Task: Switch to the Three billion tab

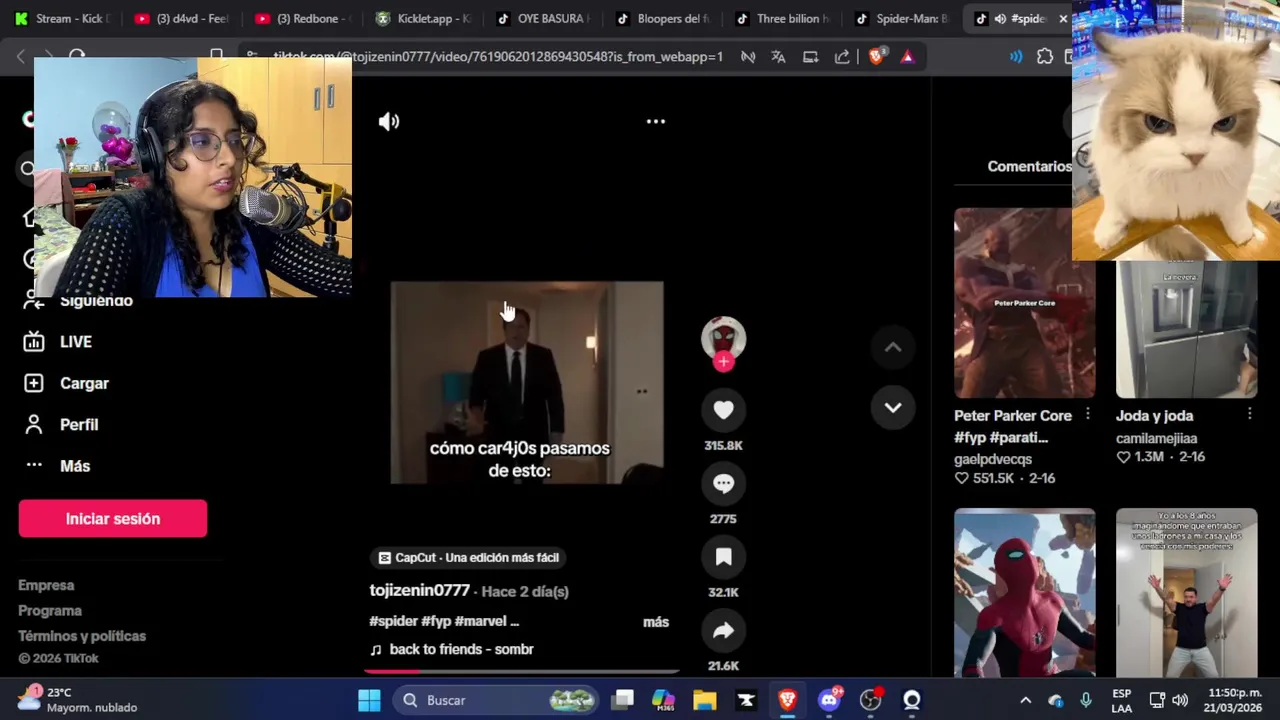Action: (x=783, y=18)
